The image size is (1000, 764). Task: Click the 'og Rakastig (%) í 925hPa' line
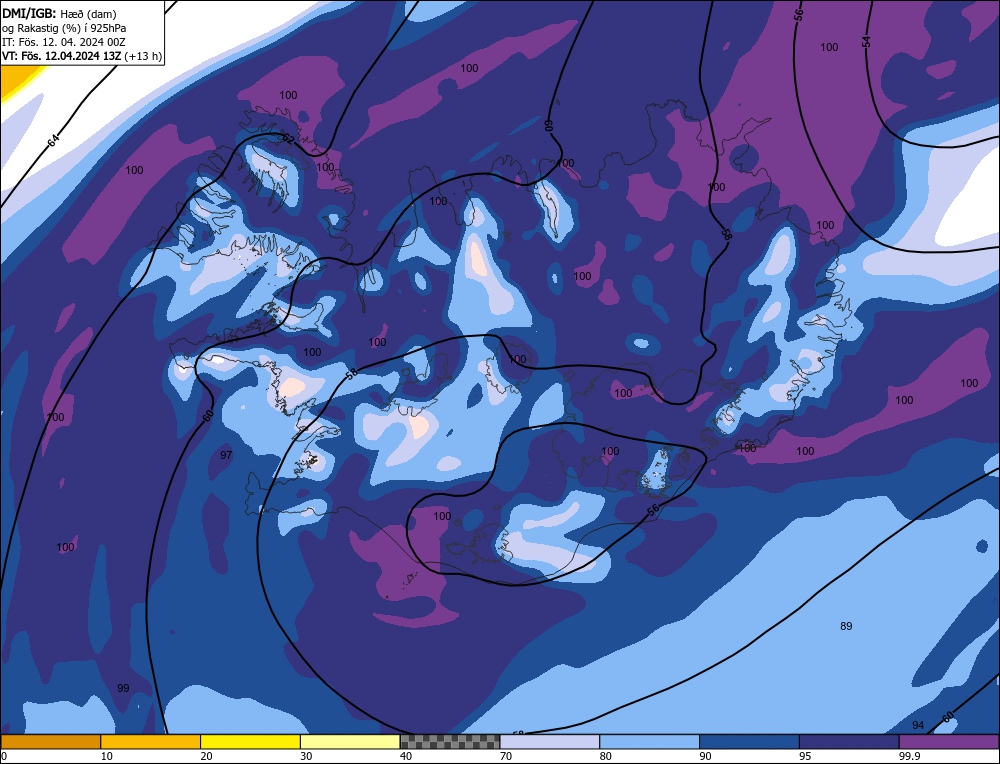point(64,28)
